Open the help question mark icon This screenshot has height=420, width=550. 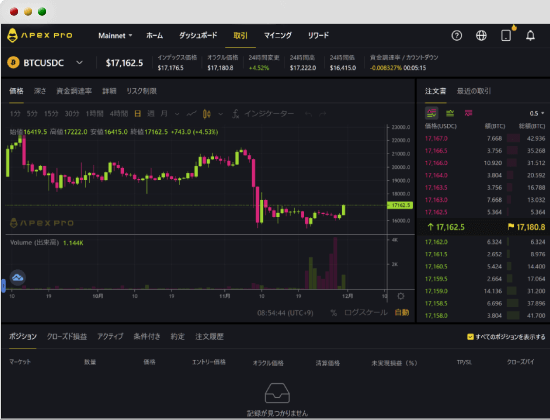click(456, 35)
